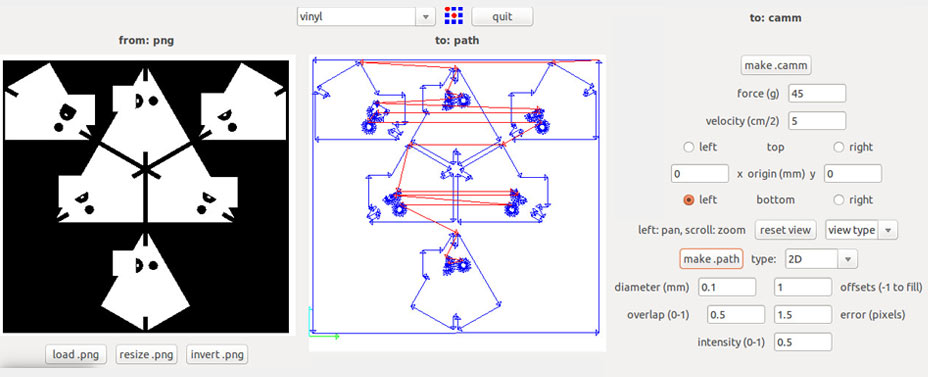This screenshot has height=377, width=928.
Task: Click the reset view button
Action: (x=786, y=230)
